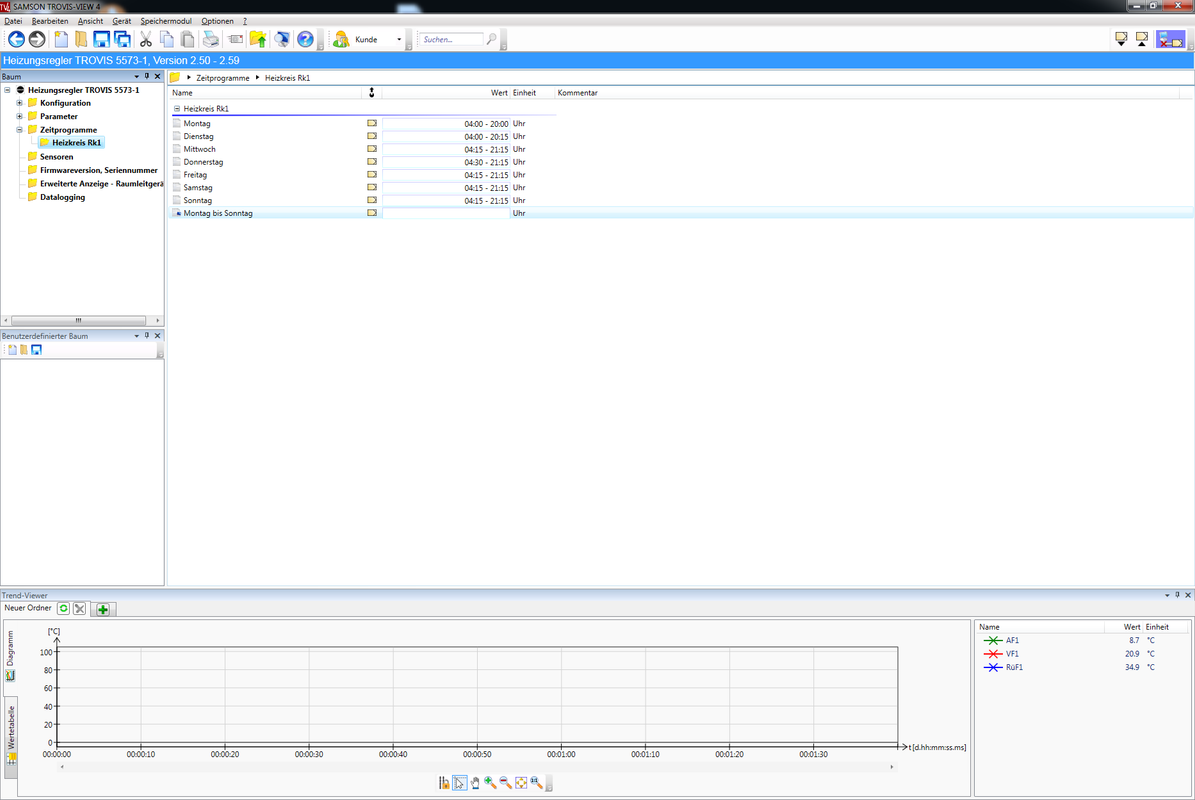
Task: Click the grey Forward navigation arrow
Action: tap(37, 39)
